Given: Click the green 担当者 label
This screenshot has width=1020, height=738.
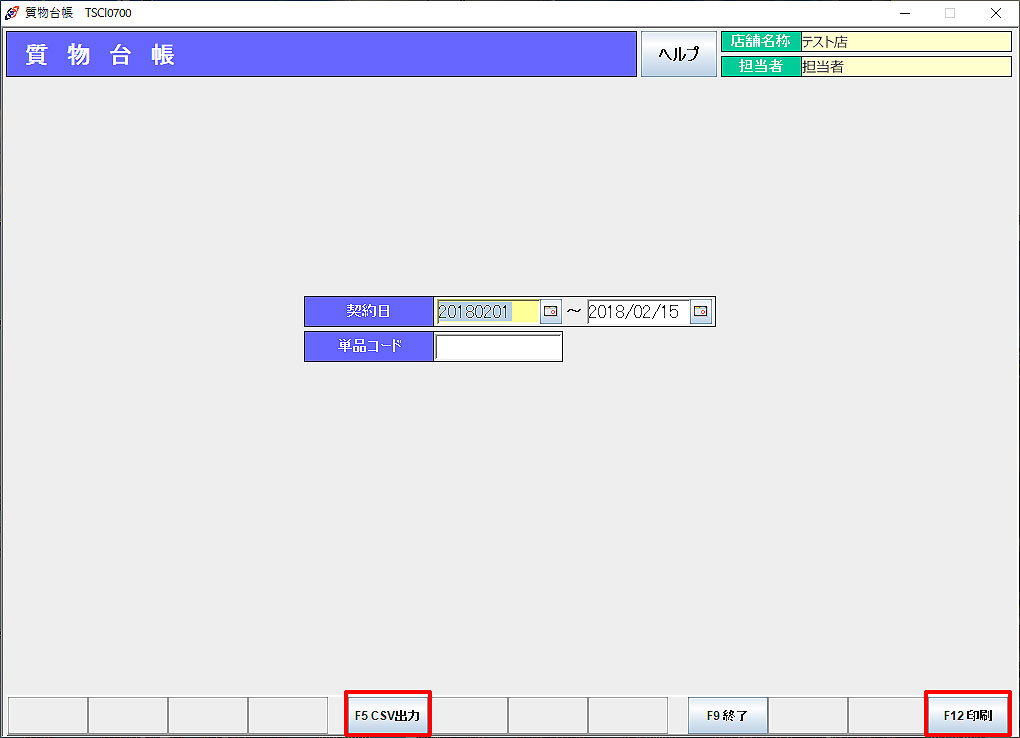Looking at the screenshot, I should (x=761, y=66).
